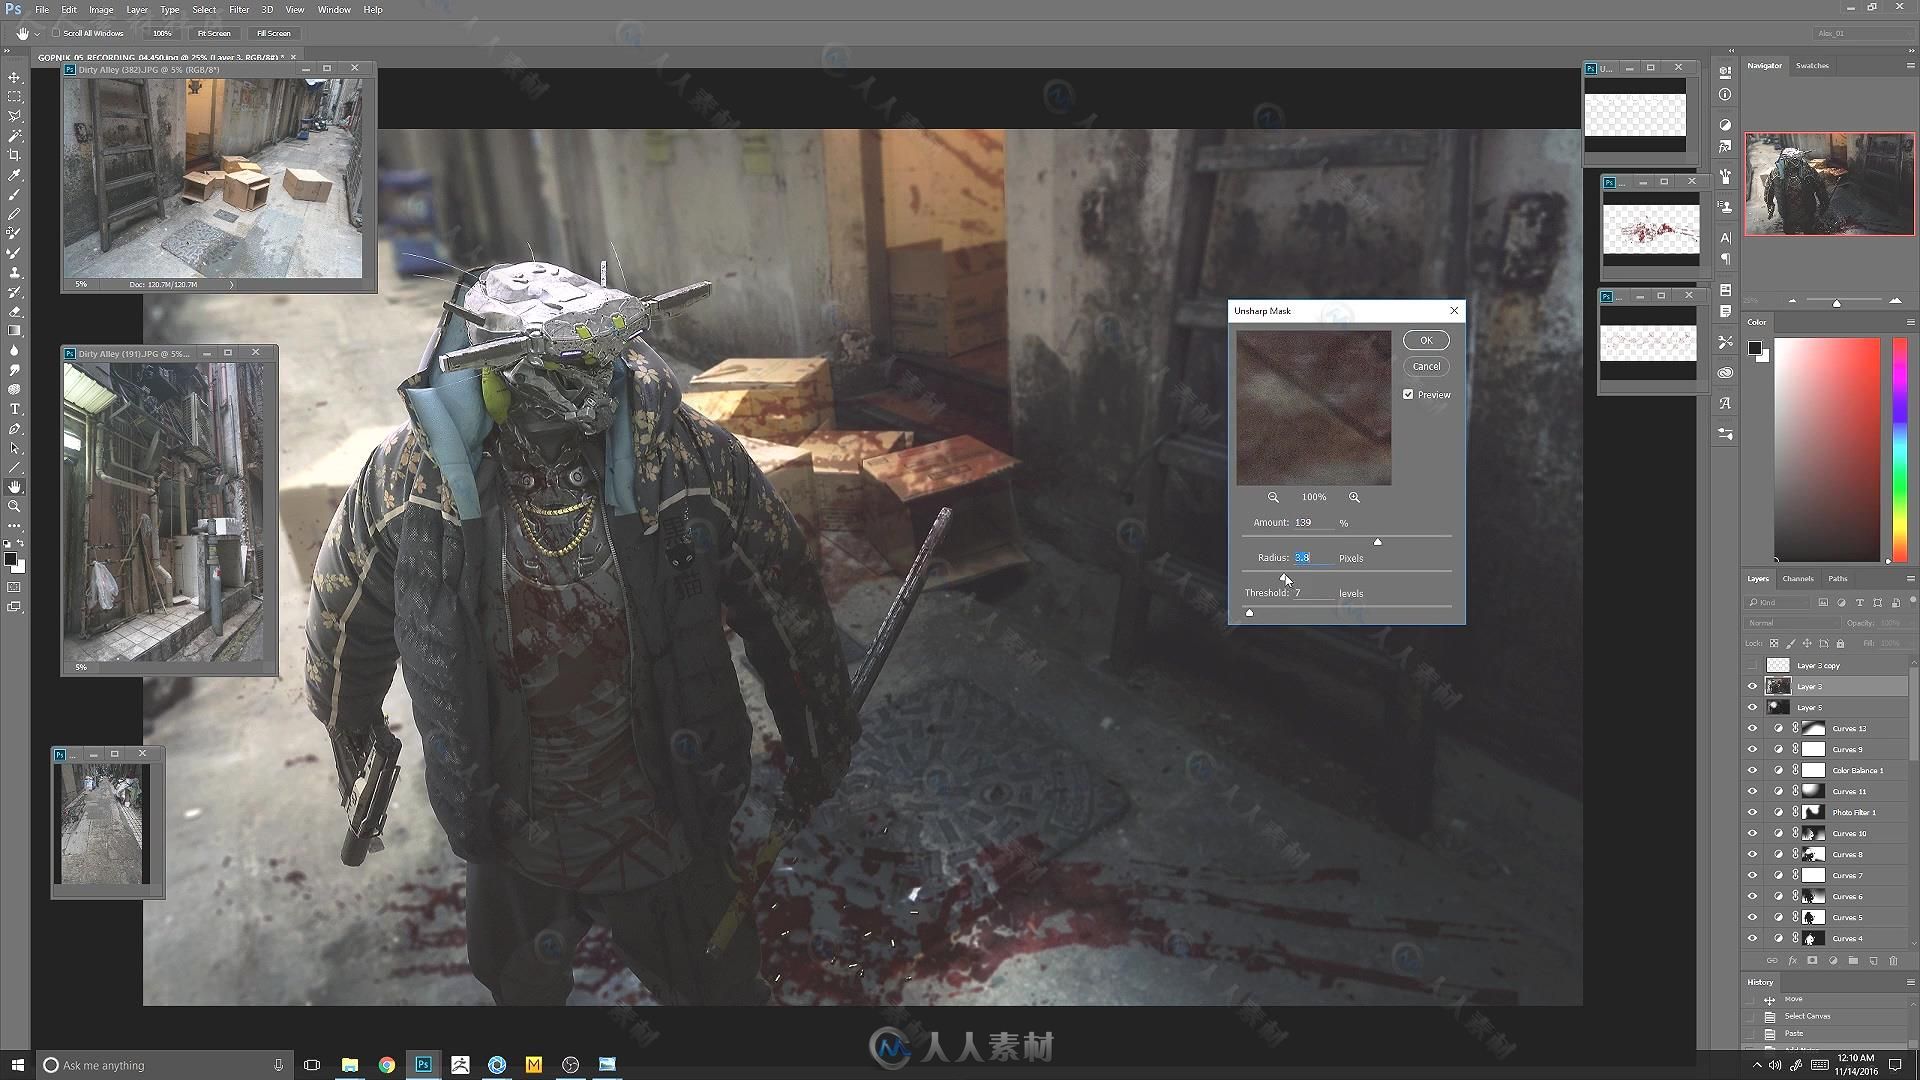Screen dimensions: 1920x1080
Task: Open the Image menu
Action: coord(101,9)
